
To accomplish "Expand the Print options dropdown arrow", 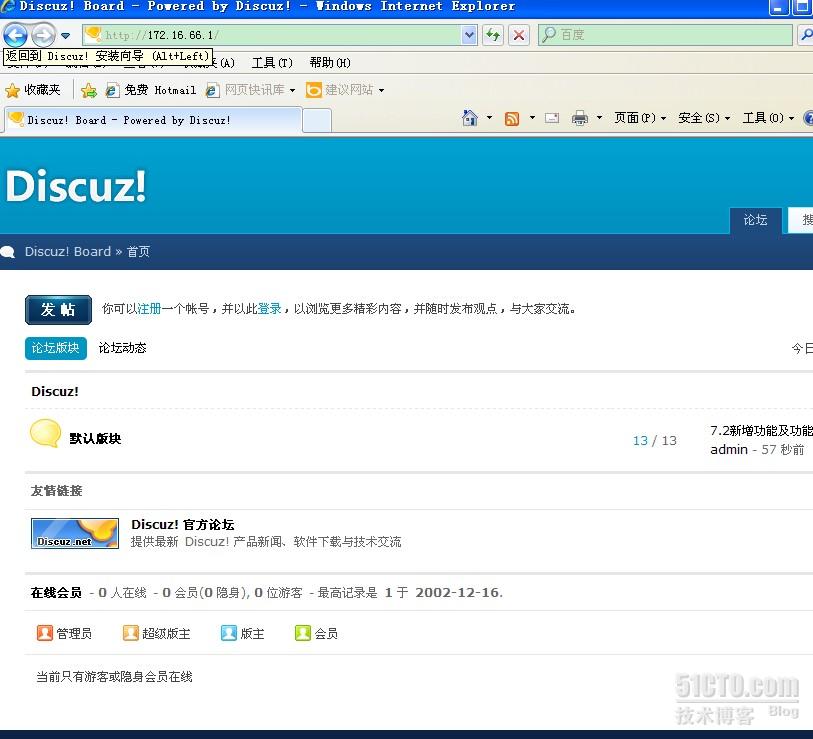I will (599, 118).
